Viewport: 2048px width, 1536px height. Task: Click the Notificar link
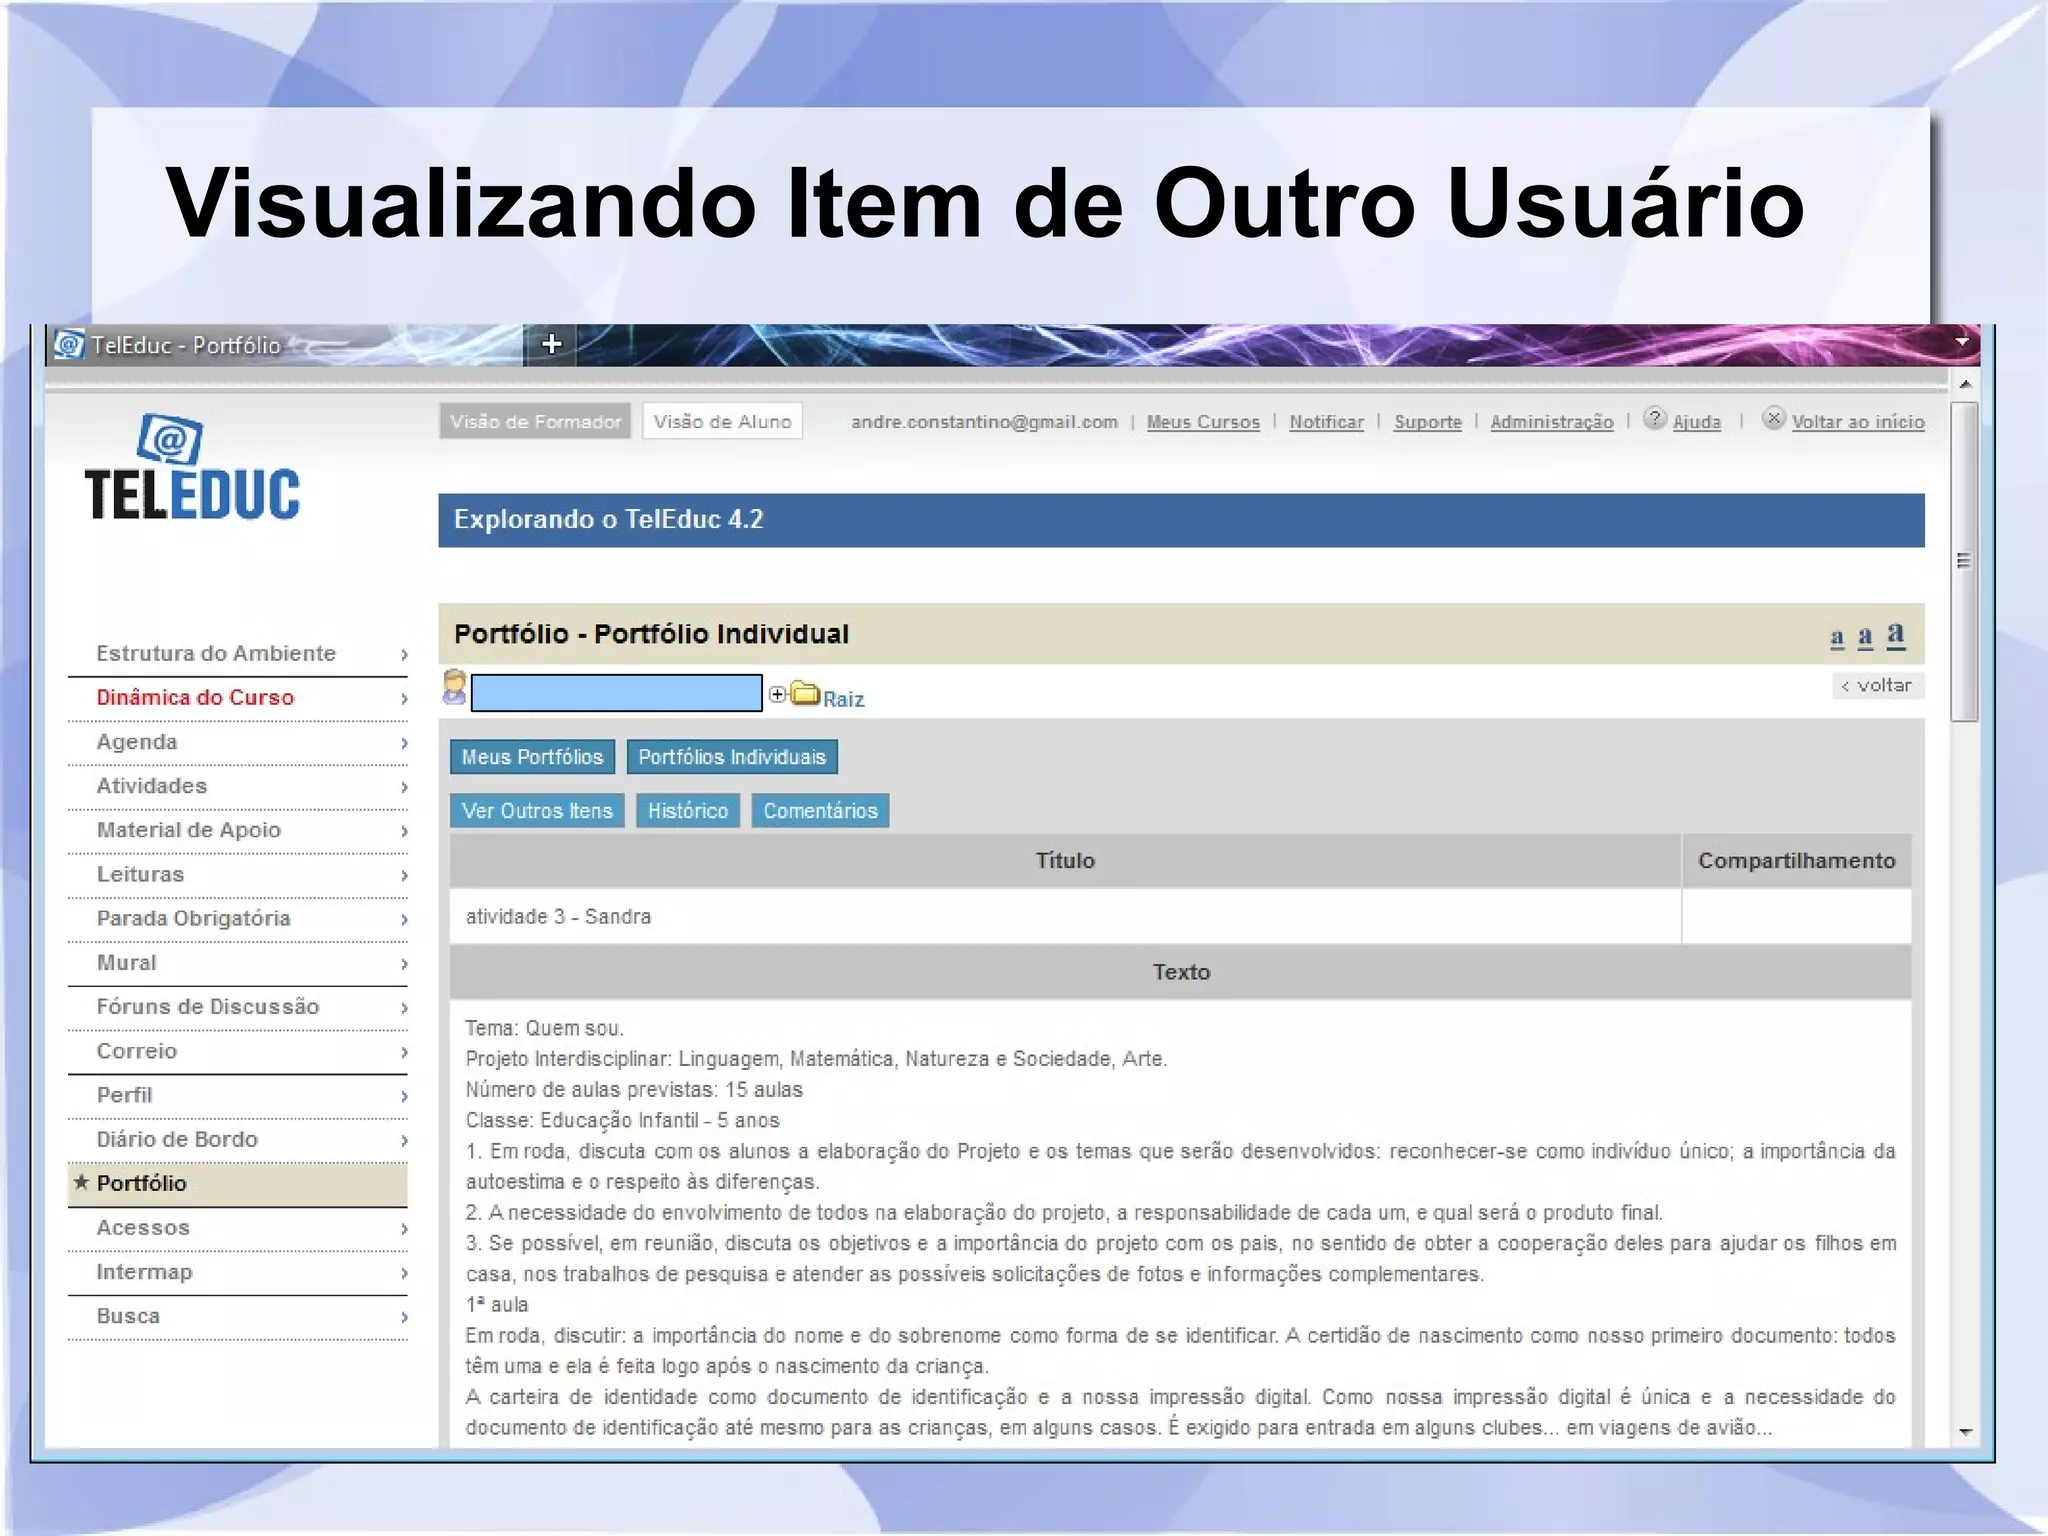(1326, 422)
